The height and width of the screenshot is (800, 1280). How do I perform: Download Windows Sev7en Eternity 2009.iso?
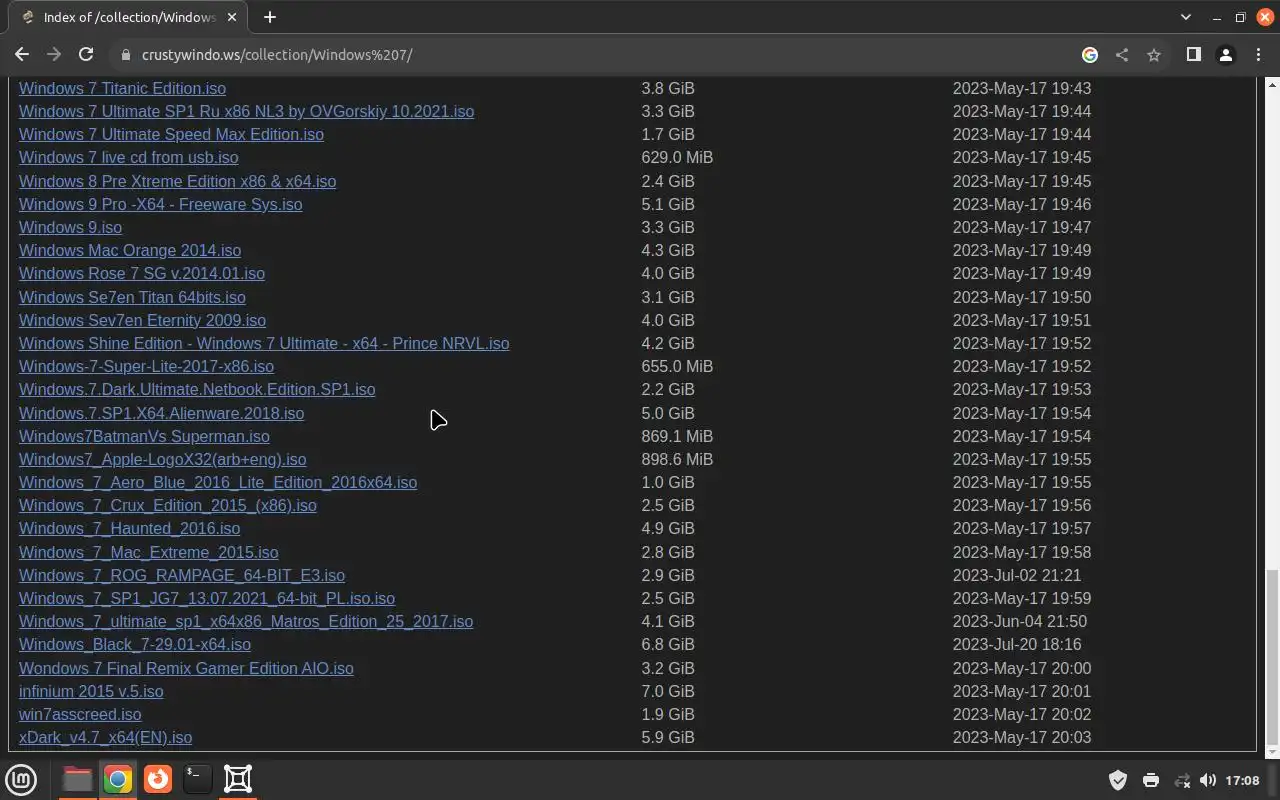142,320
